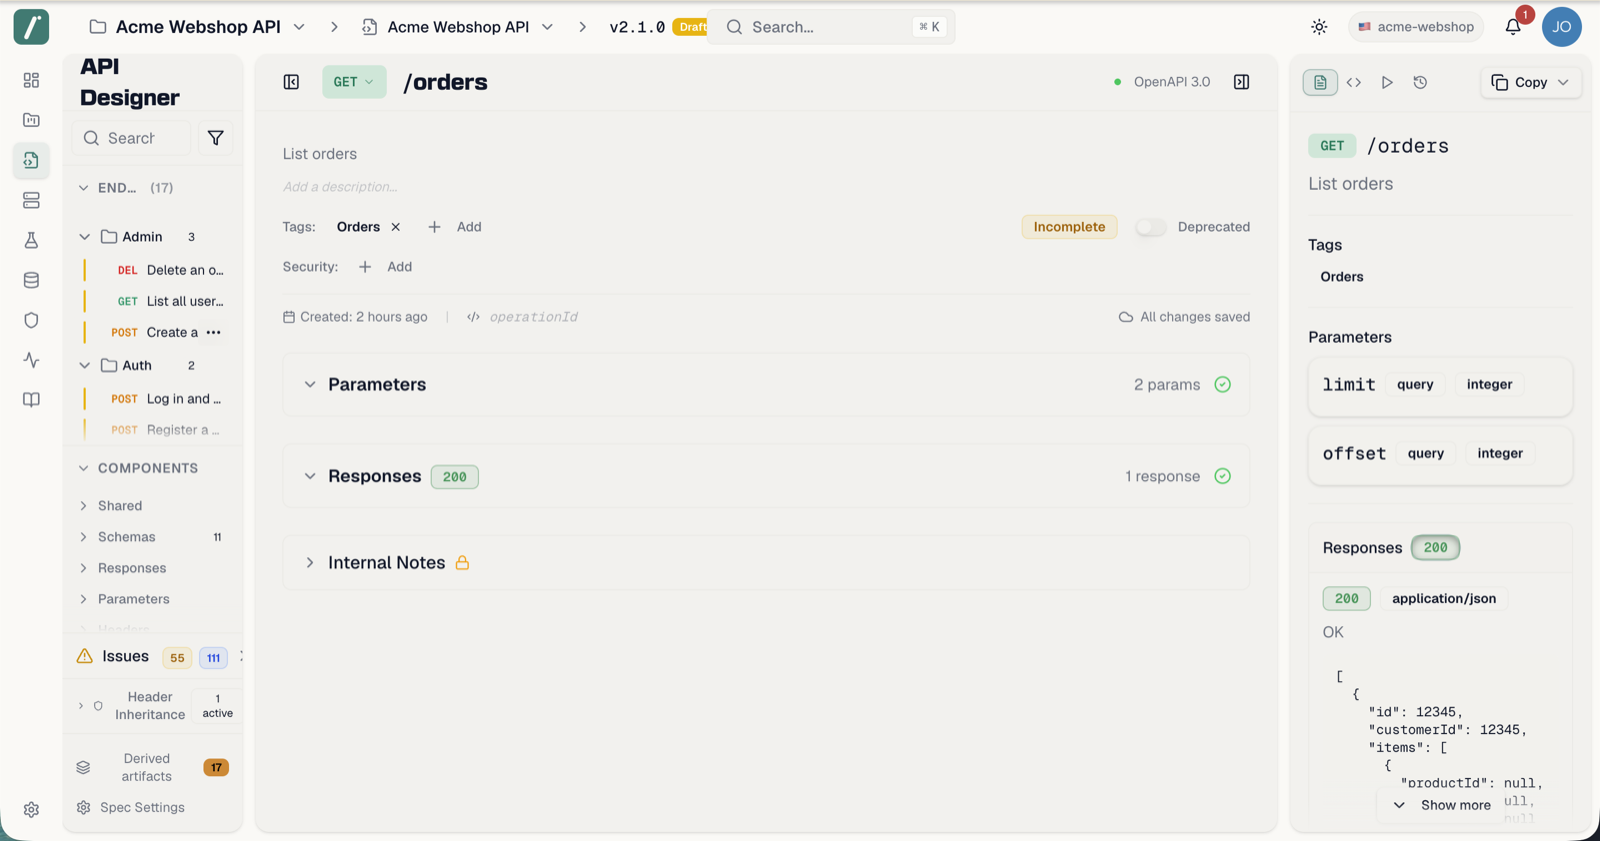1600x841 pixels.
Task: Select the POST Log in and... endpoint
Action: pos(168,399)
